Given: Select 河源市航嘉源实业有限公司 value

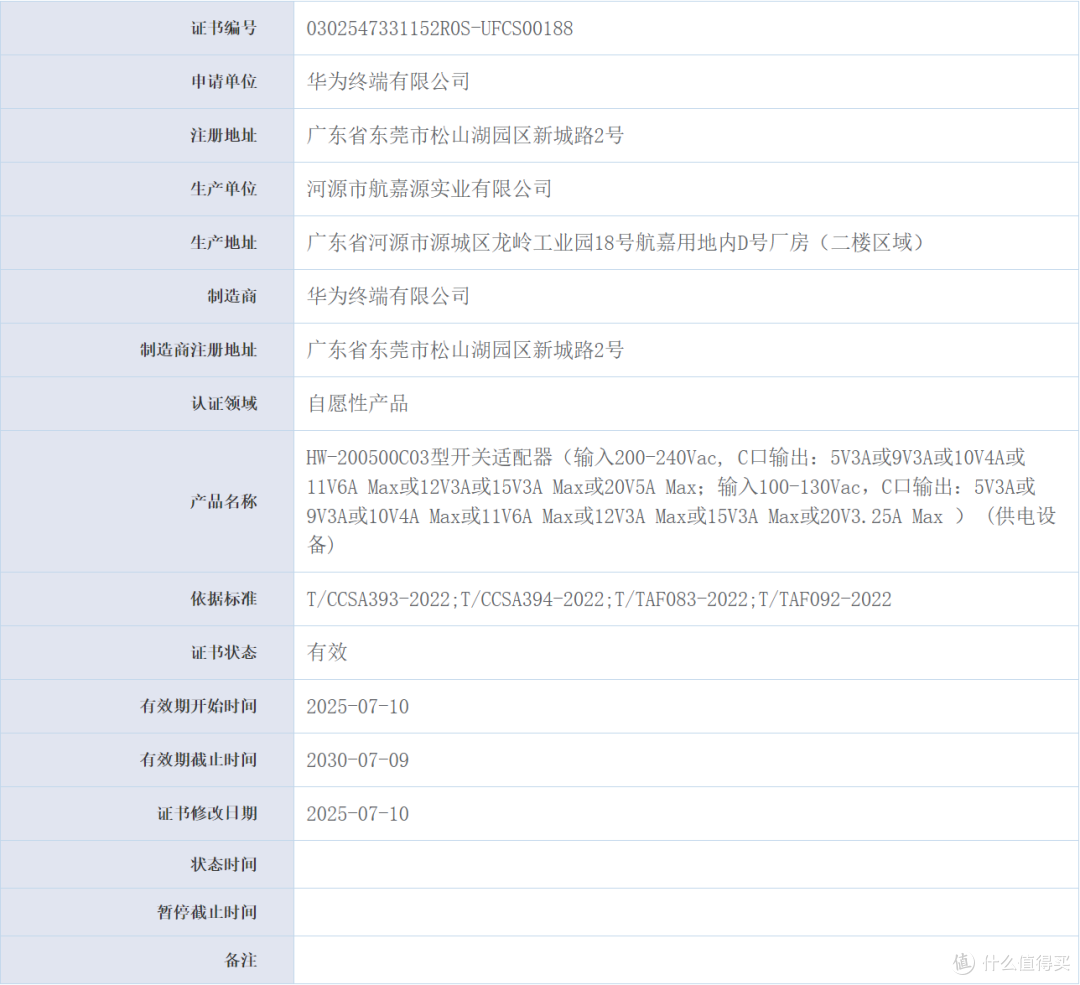Looking at the screenshot, I should (429, 189).
